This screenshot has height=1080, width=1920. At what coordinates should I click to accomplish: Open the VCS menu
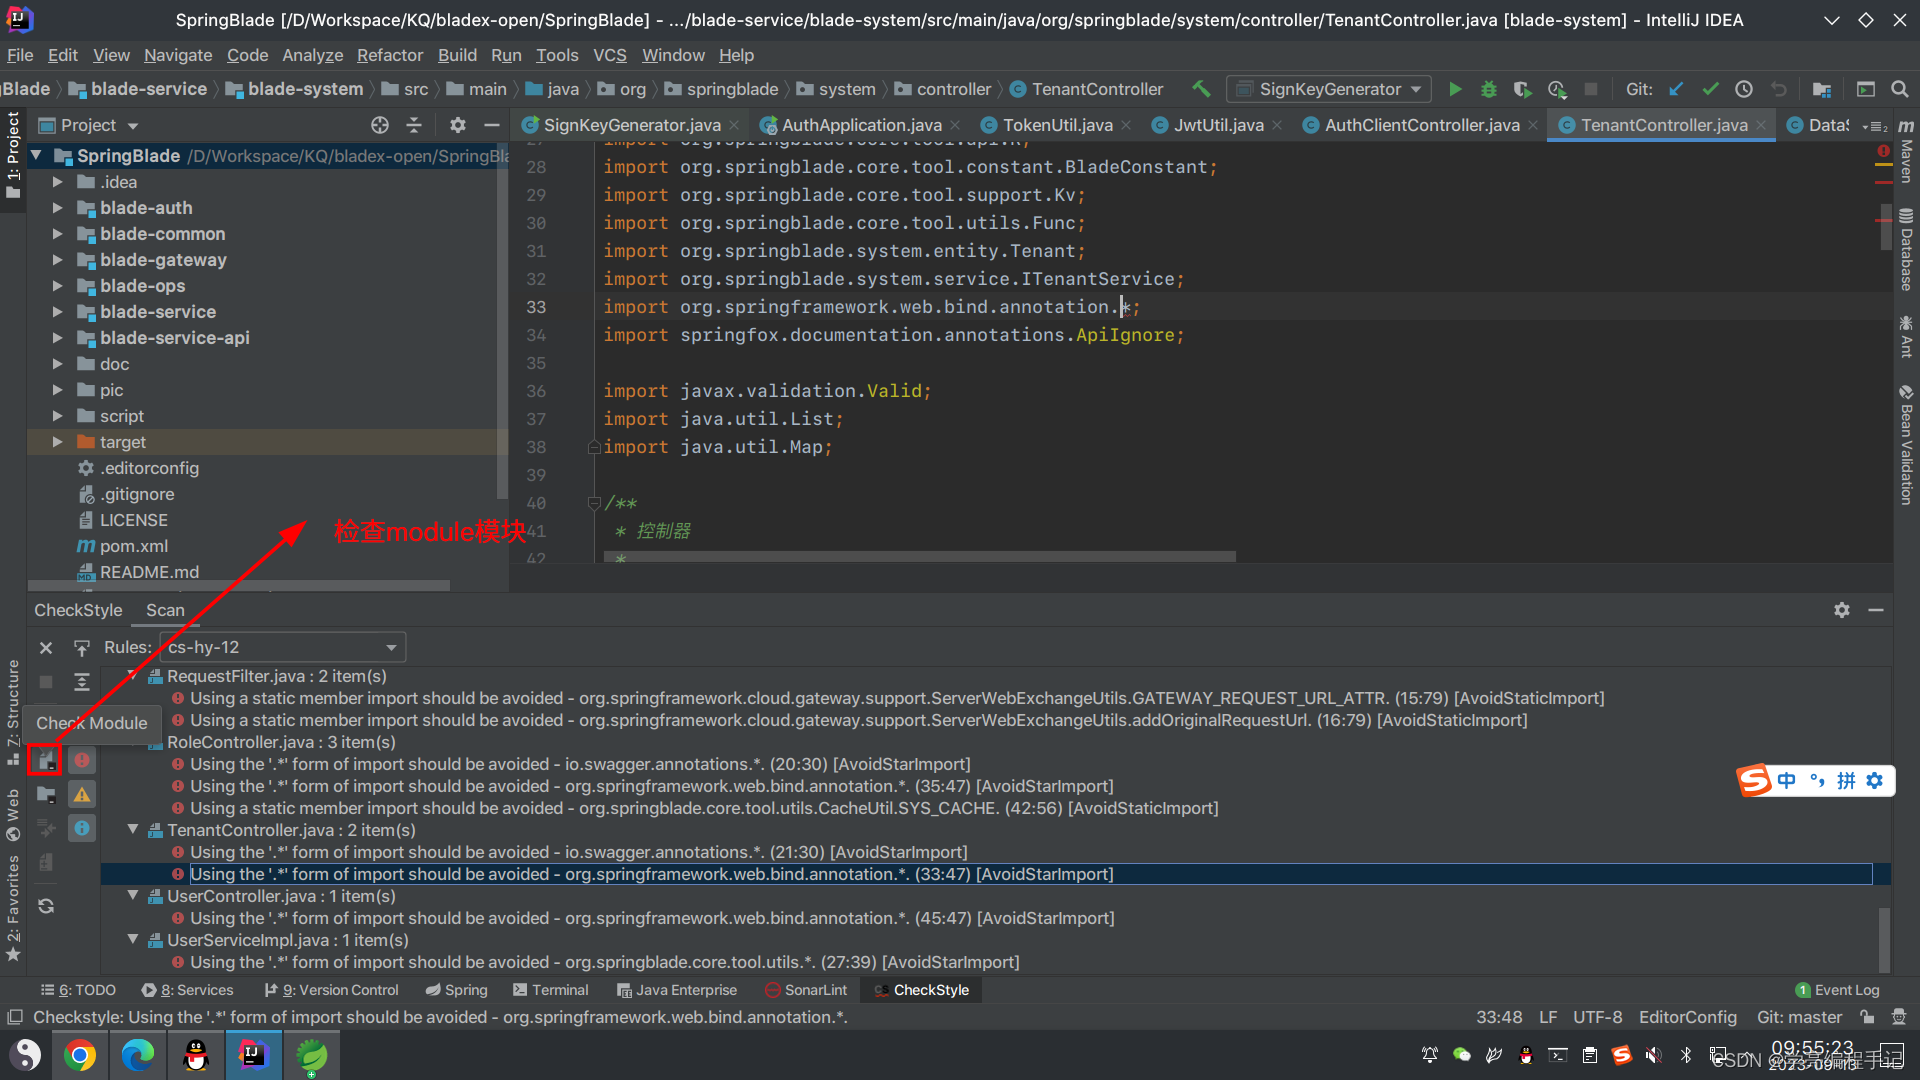coord(609,55)
